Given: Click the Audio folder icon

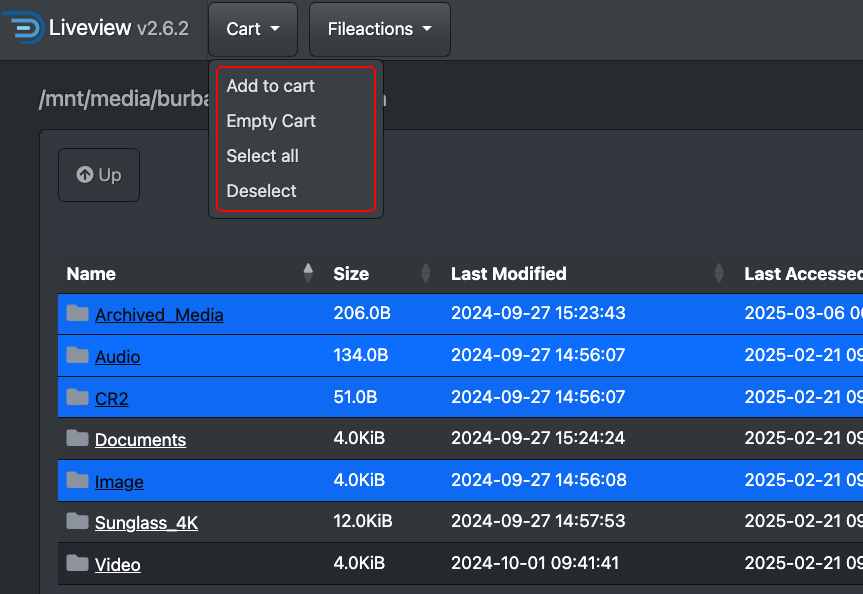Looking at the screenshot, I should pyautogui.click(x=78, y=356).
